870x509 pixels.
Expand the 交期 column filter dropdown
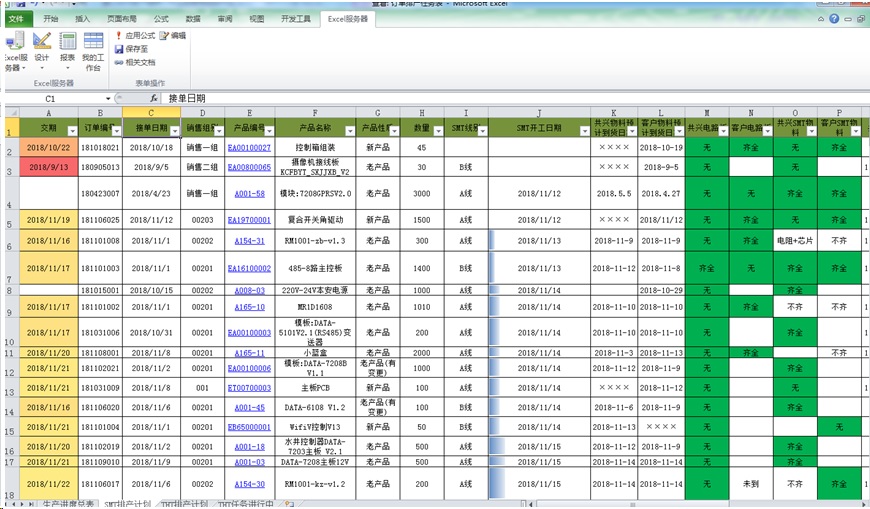coord(71,131)
